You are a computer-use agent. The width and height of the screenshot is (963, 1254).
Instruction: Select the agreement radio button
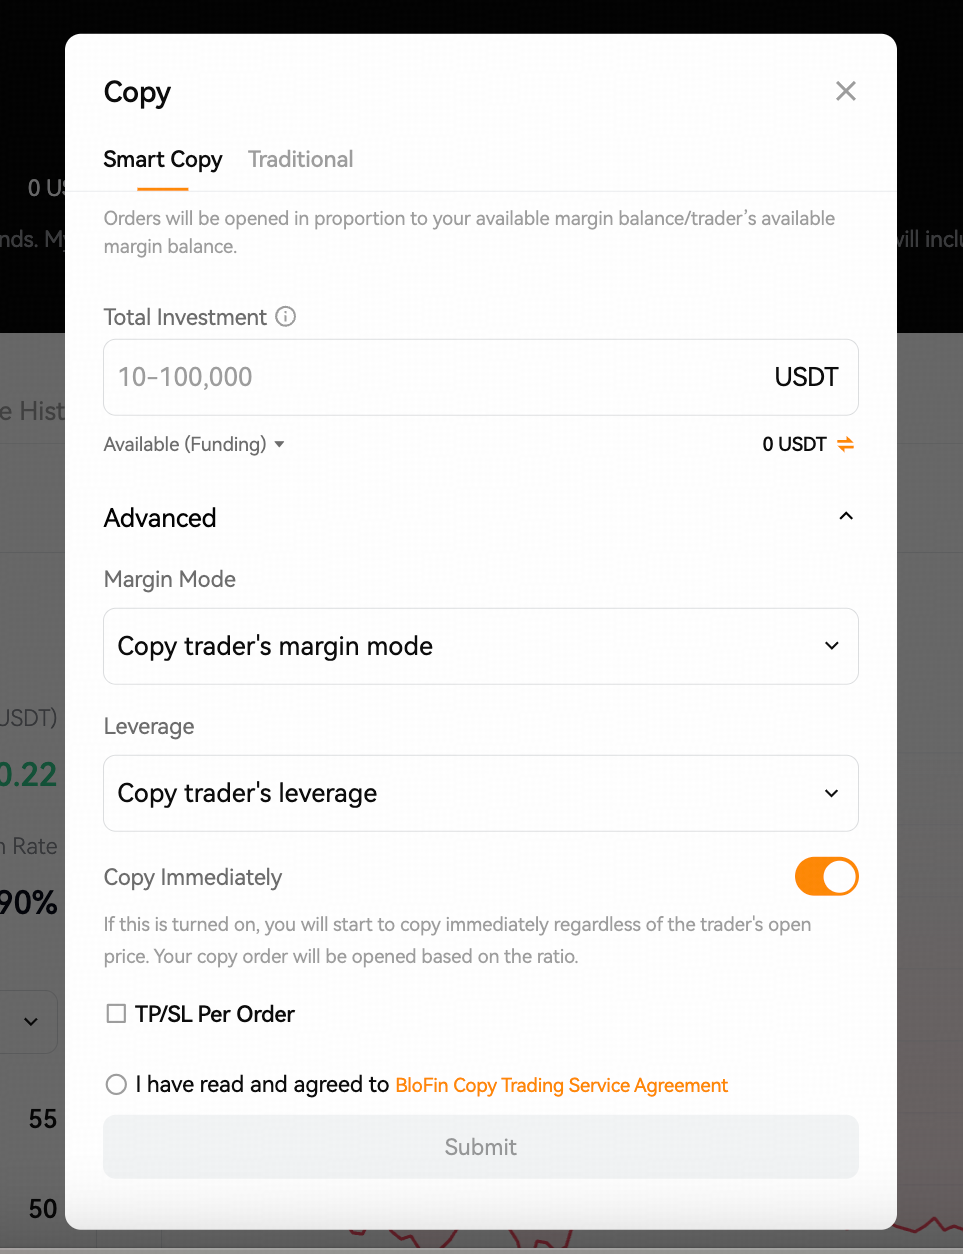[x=117, y=1084]
